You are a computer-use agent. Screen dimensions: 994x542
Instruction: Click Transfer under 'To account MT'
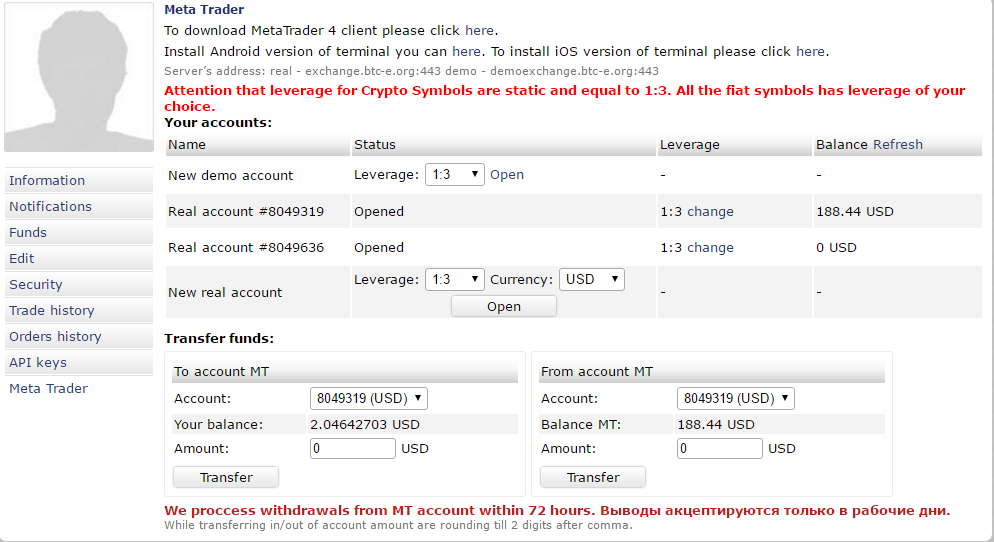coord(226,477)
